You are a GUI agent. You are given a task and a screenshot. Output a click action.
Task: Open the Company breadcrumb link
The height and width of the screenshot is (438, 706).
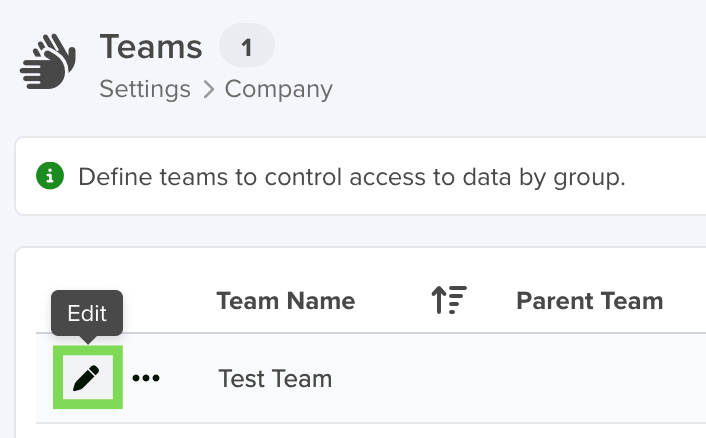[x=279, y=90]
